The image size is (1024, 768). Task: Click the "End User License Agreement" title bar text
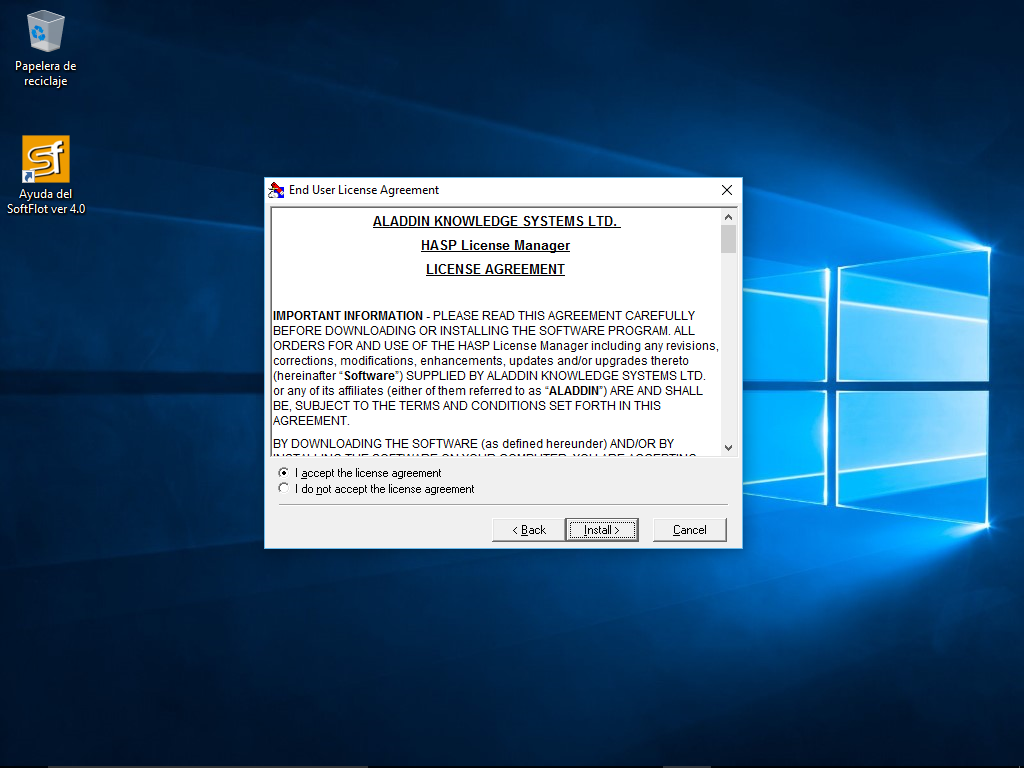[x=364, y=190]
